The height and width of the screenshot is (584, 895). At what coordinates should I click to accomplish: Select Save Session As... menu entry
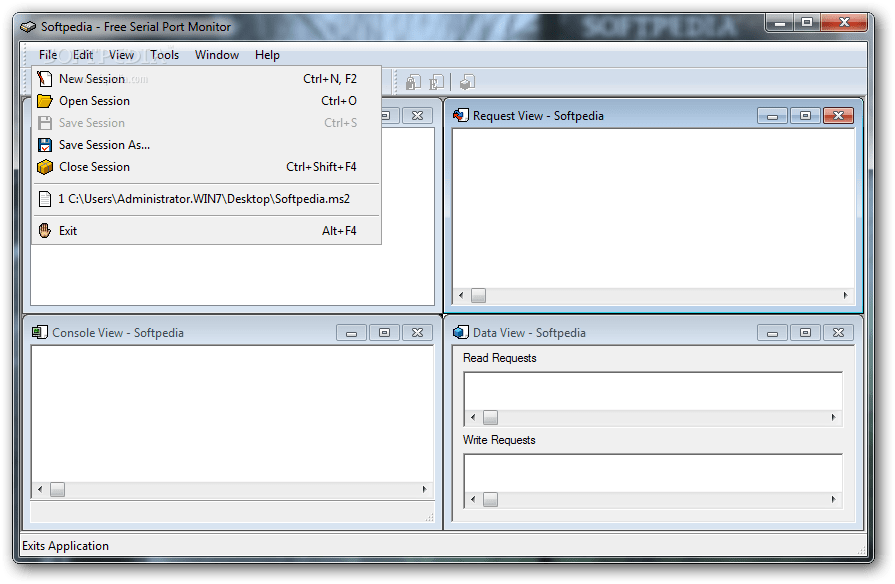point(207,145)
